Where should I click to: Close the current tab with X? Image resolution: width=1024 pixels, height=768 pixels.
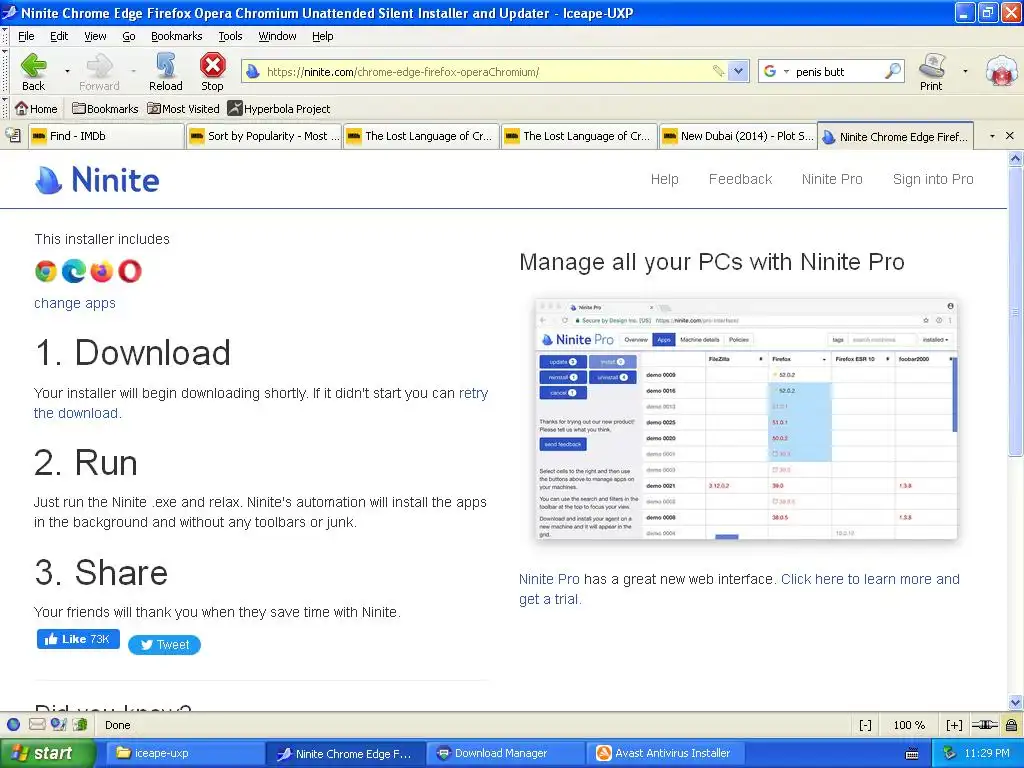[x=1010, y=136]
